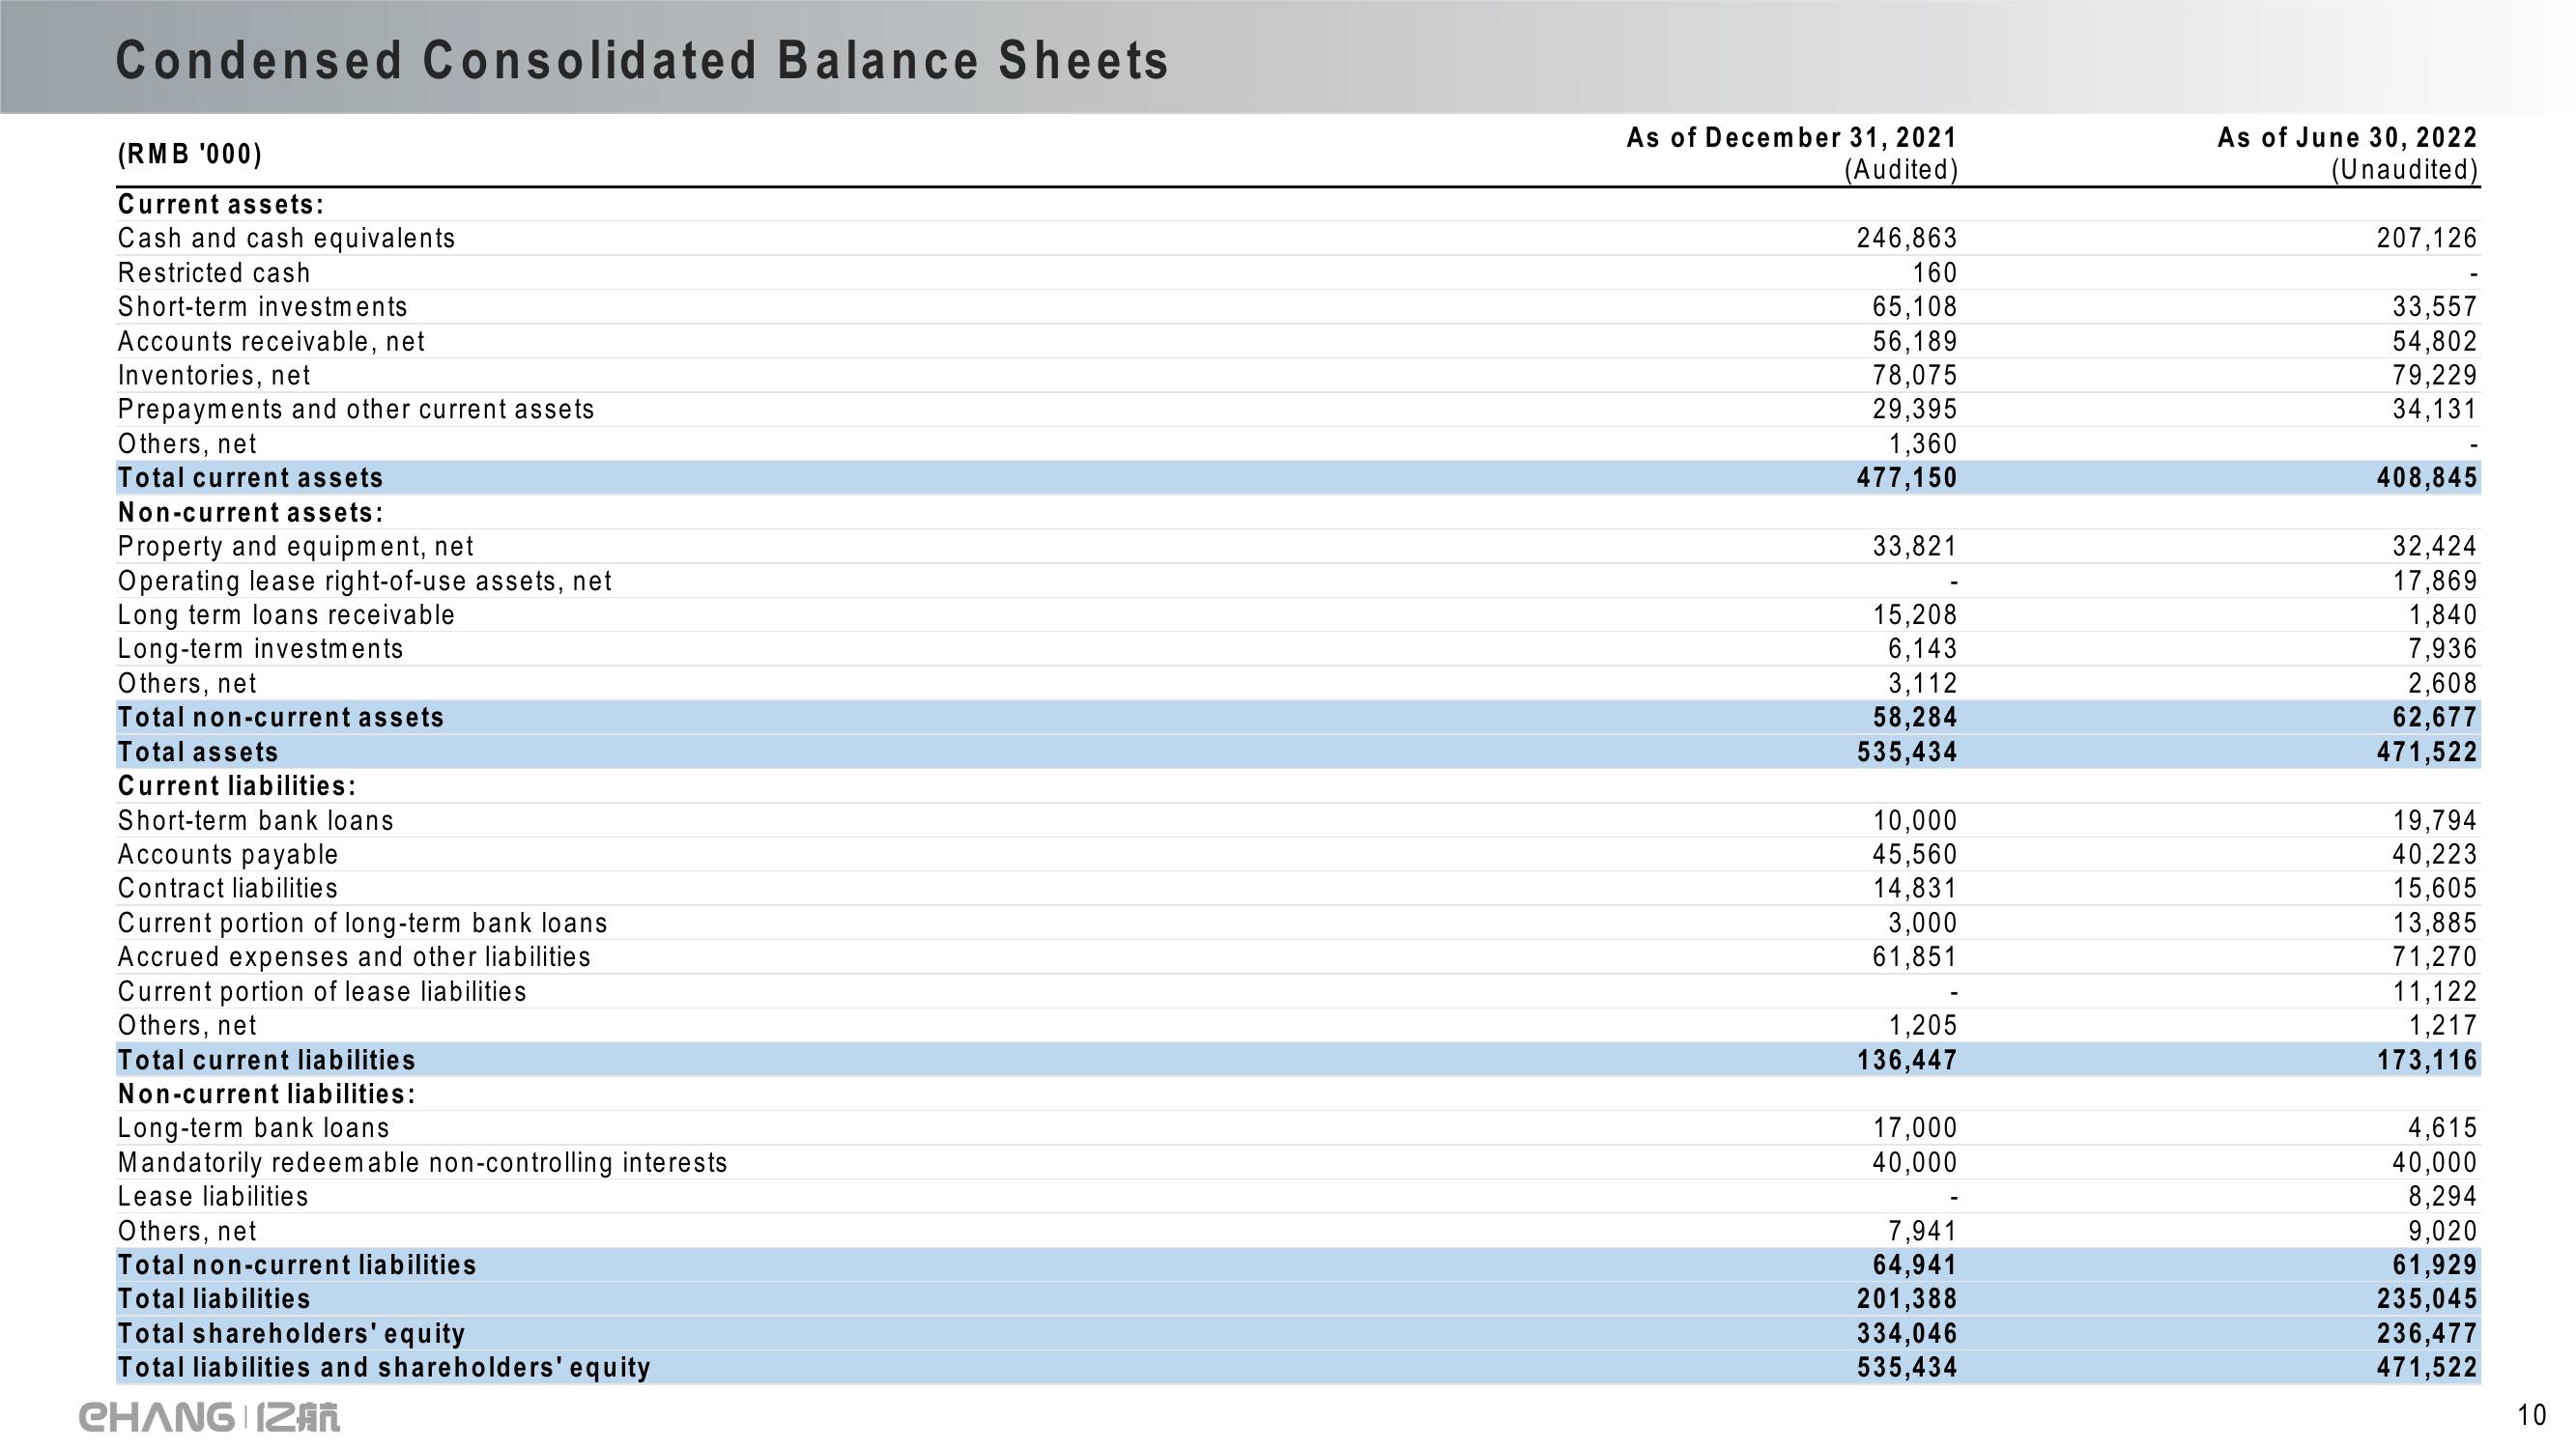Select the Restricted cash row label
Viewport: 2576px width, 1449px height.
(214, 273)
